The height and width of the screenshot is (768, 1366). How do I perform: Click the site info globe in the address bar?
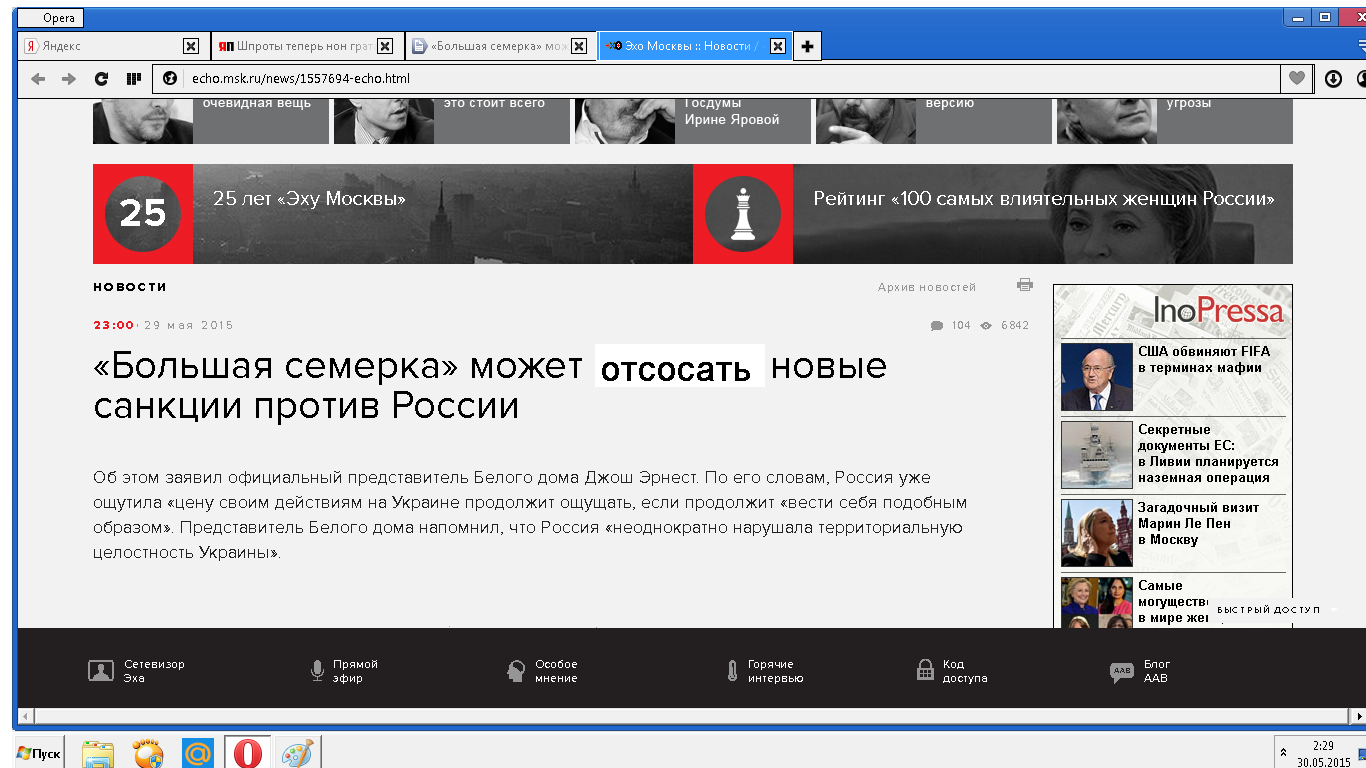point(170,79)
